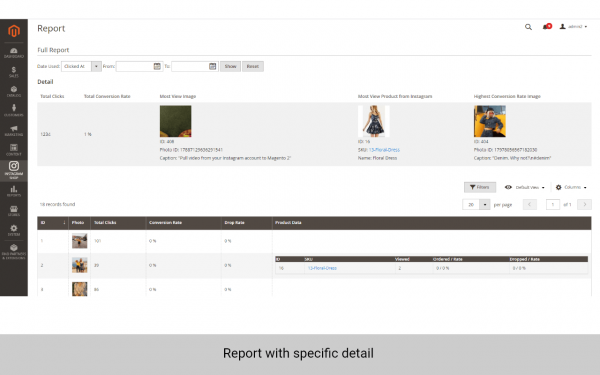Screen dimensions: 600x375
Task: Sort by the Drop Rate column header
Action: (x=247, y=223)
